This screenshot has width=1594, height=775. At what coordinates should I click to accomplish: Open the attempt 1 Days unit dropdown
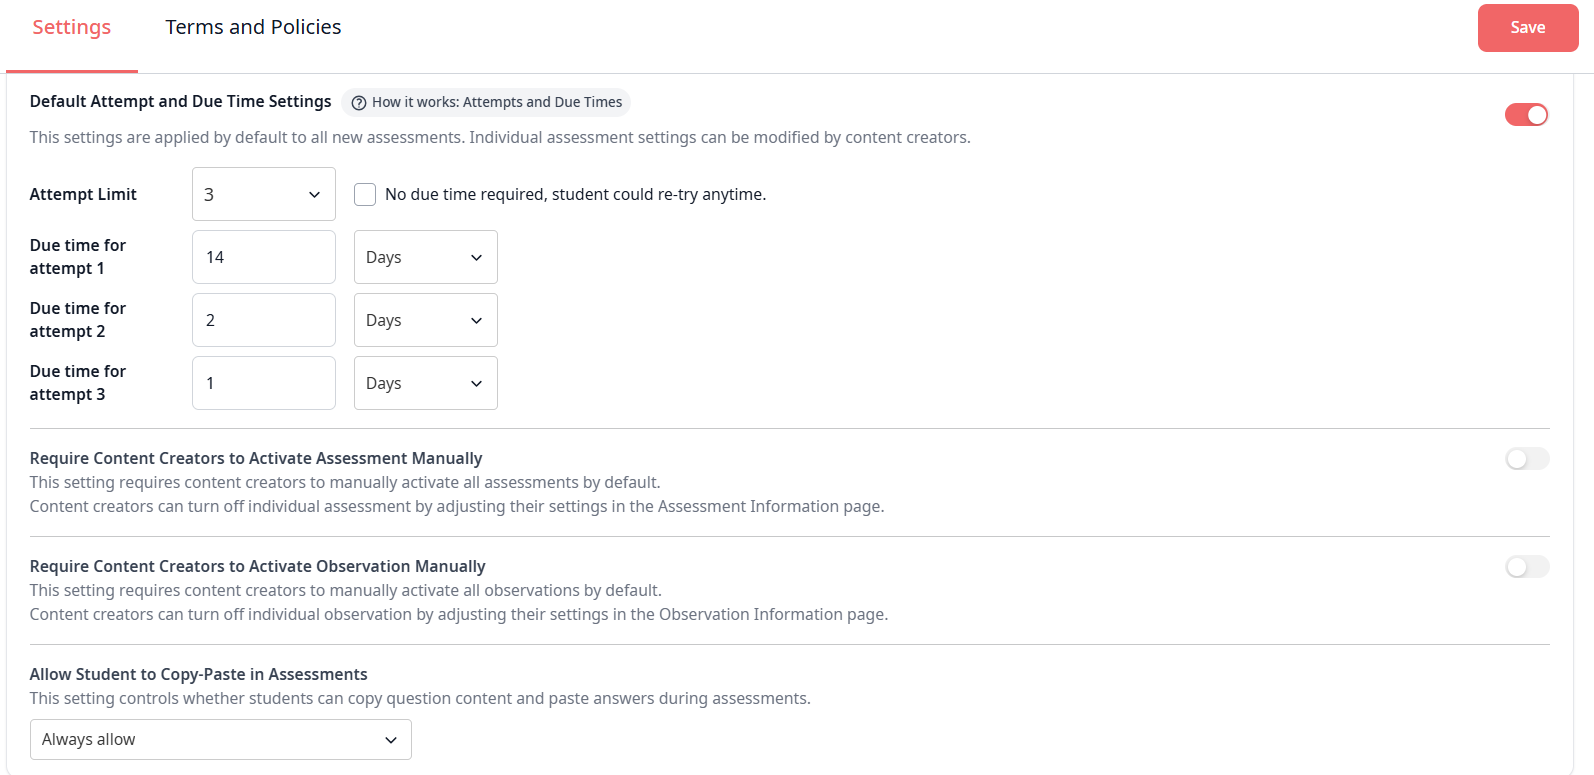(425, 257)
